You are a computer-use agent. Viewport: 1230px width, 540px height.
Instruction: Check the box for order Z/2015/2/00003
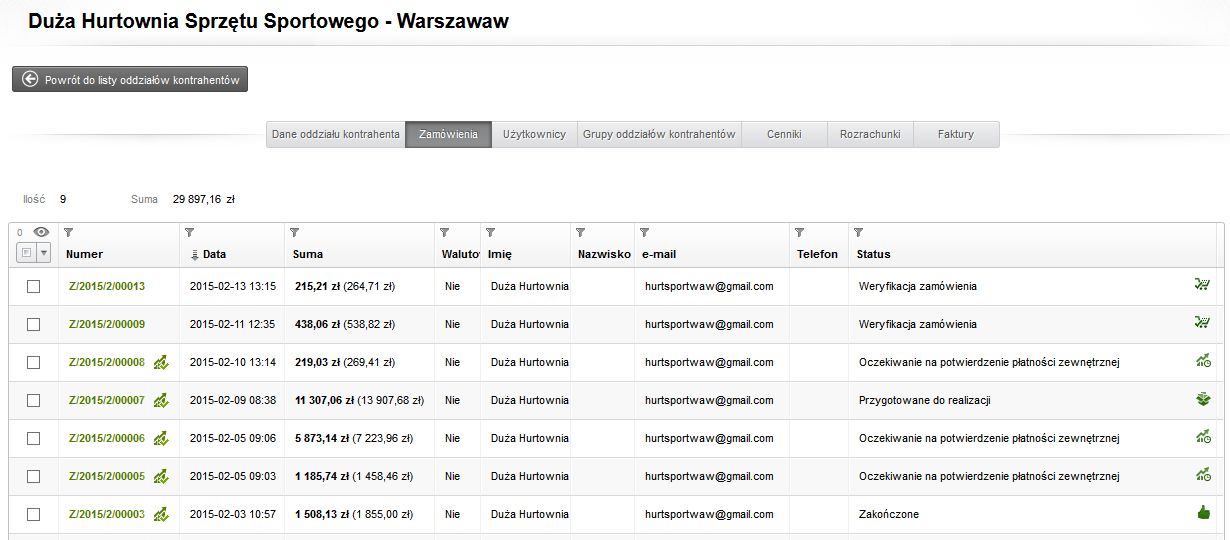(x=34, y=515)
